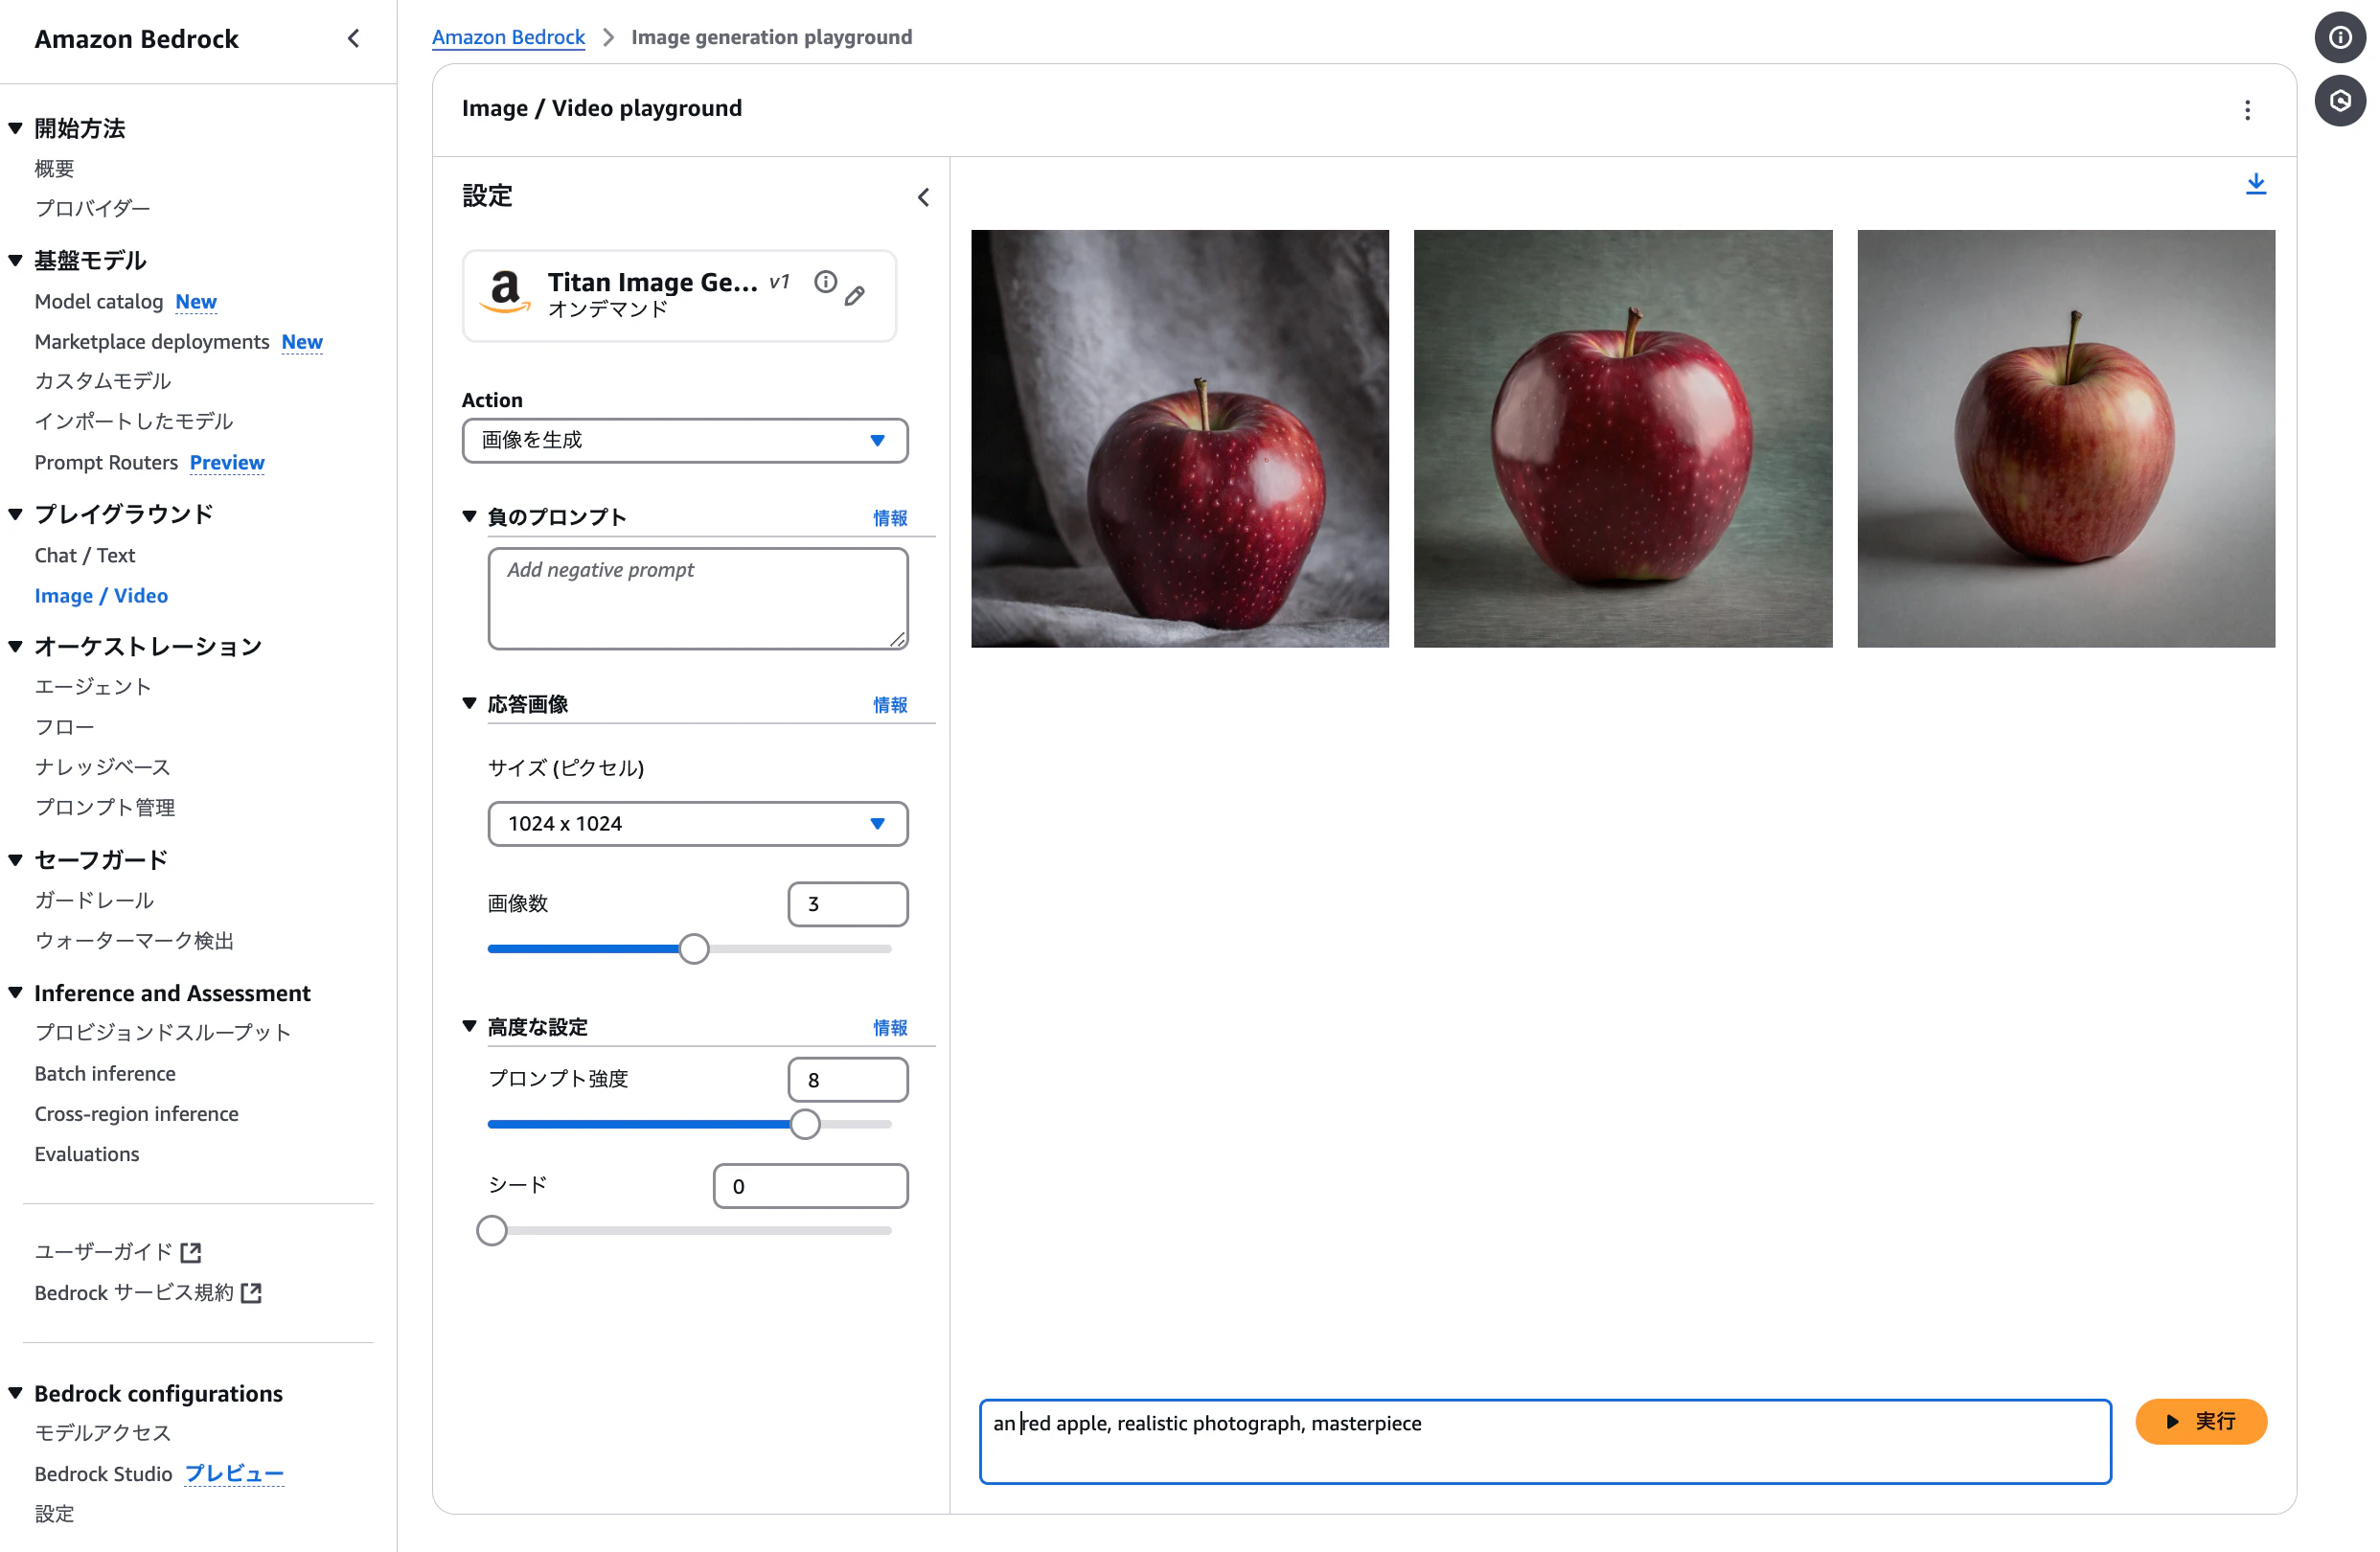Collapse the 負のプロンプト section
The height and width of the screenshot is (1552, 2380).
point(469,516)
